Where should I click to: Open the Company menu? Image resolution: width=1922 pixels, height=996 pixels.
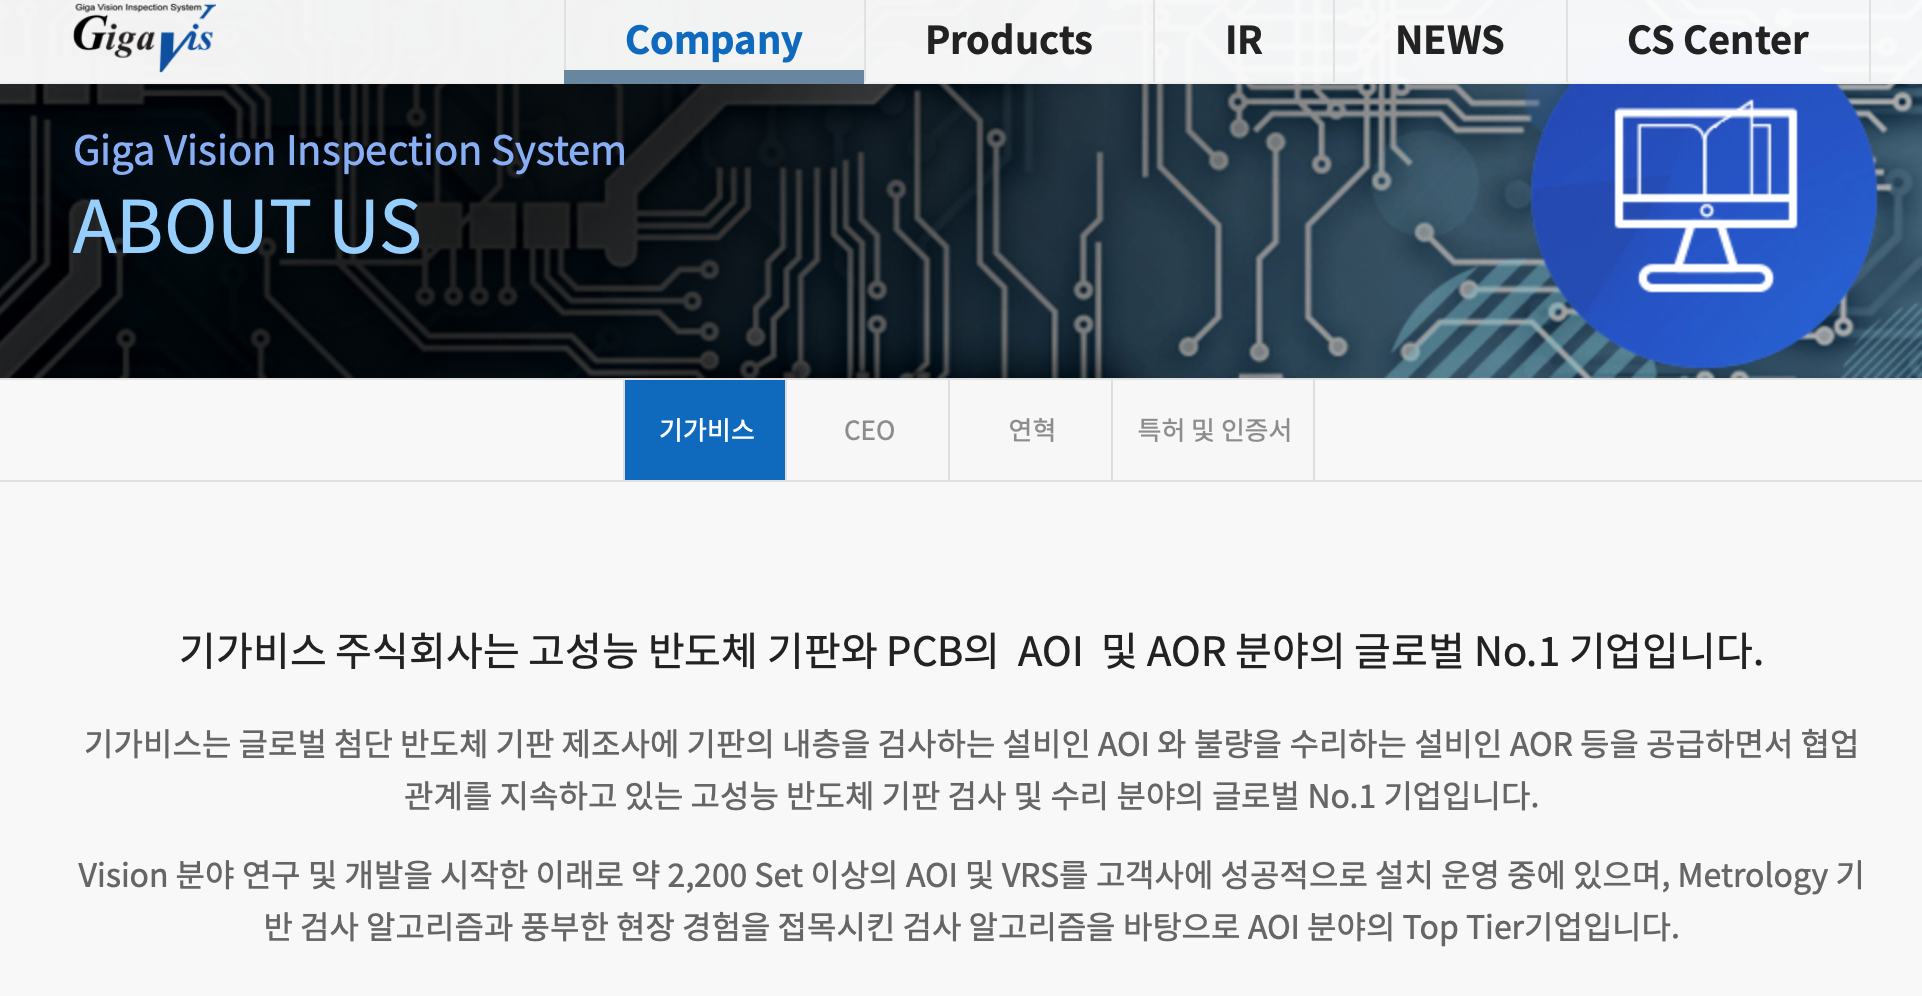[714, 41]
